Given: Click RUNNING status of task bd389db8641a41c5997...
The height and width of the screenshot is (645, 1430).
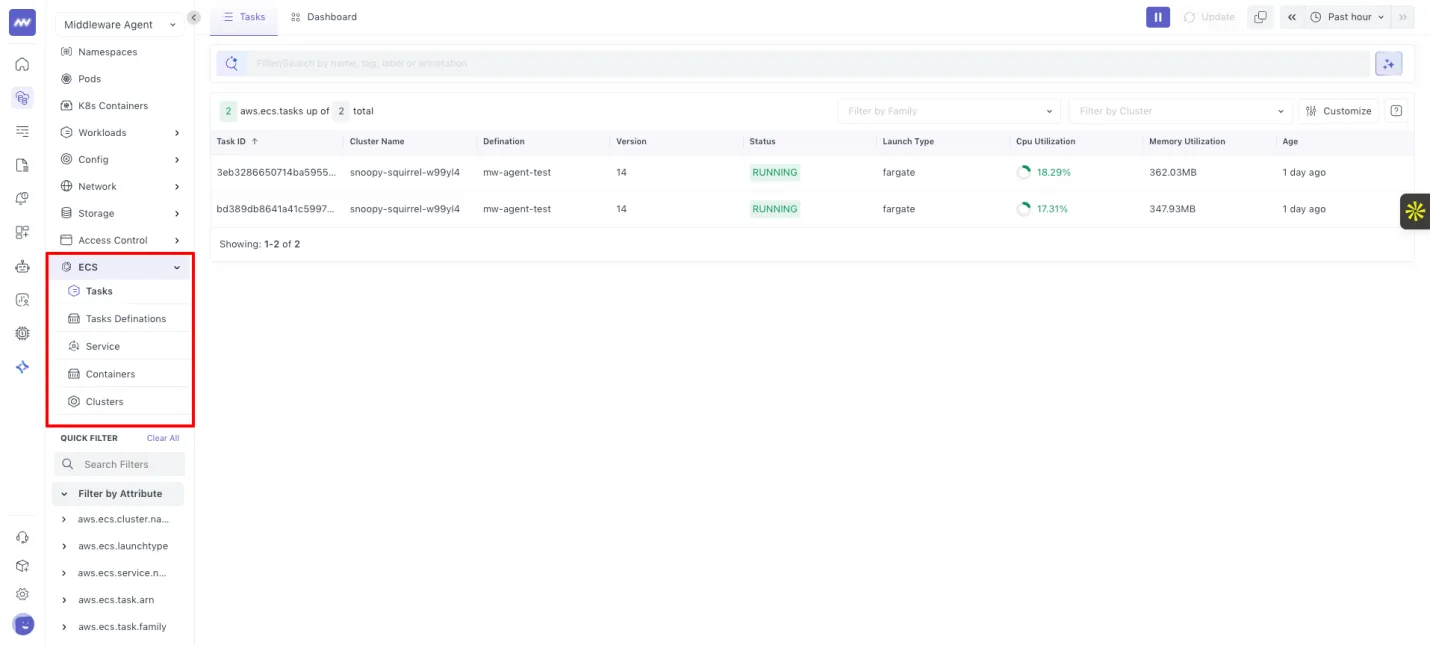Looking at the screenshot, I should click(x=775, y=209).
